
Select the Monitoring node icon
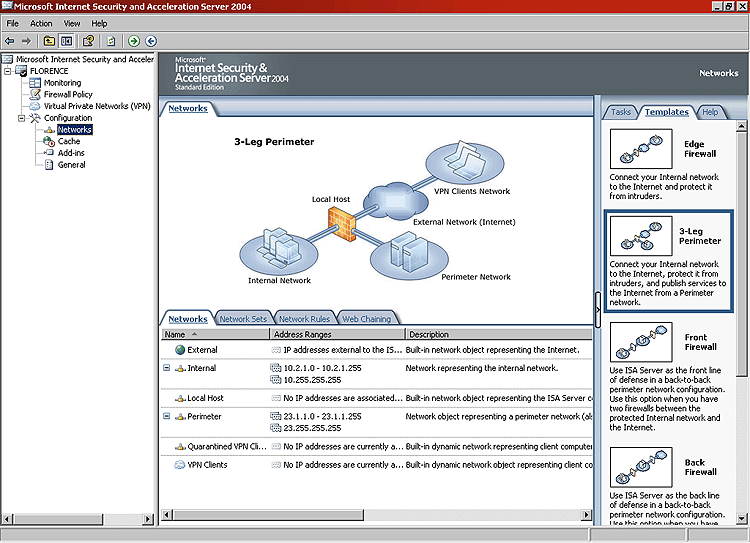(x=35, y=83)
